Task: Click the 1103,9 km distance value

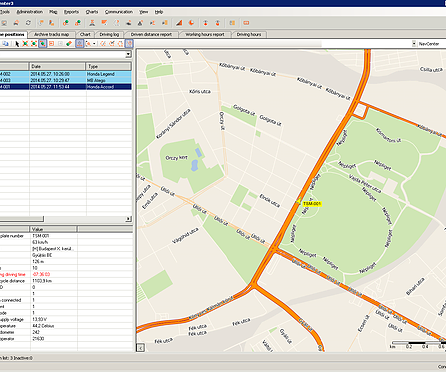Action: 42,281
